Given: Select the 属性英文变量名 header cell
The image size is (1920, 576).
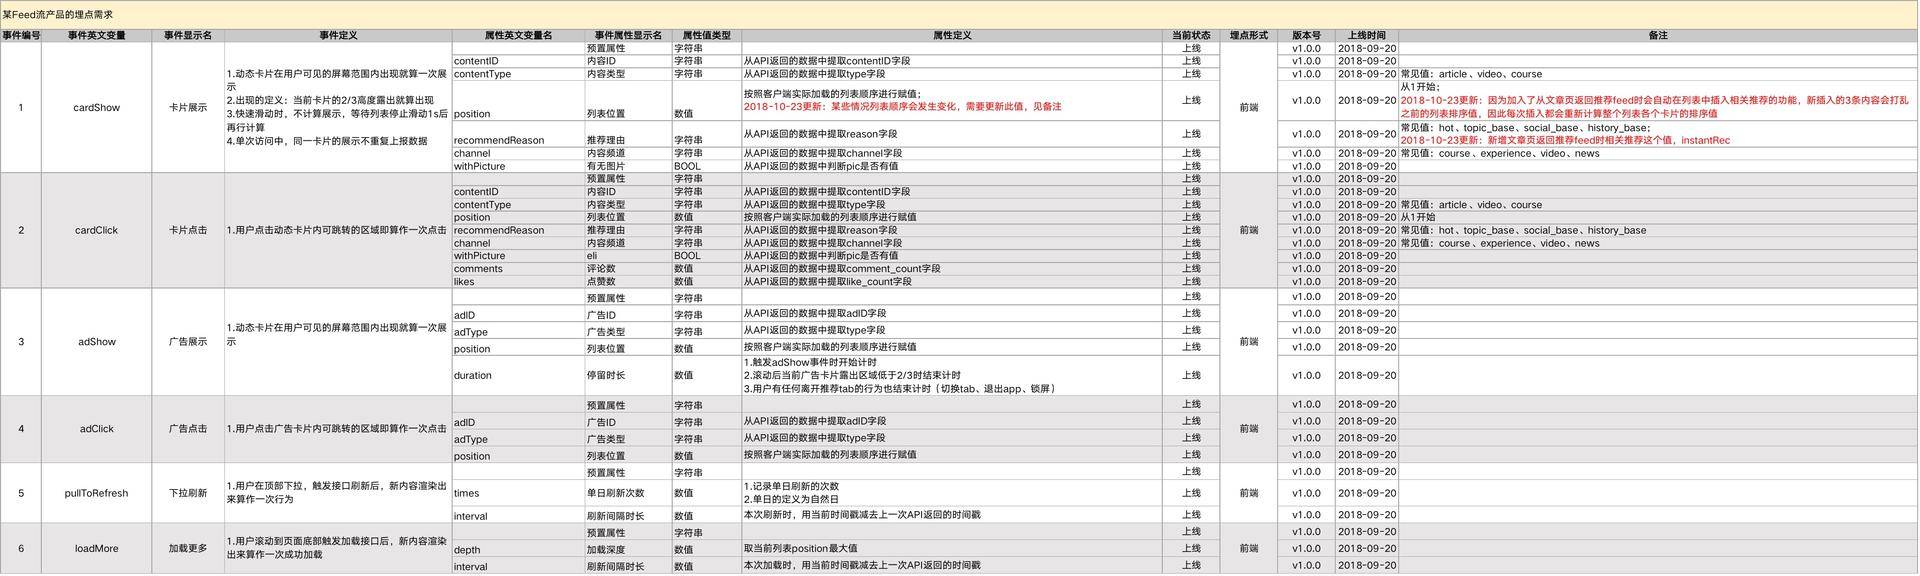Looking at the screenshot, I should (518, 36).
